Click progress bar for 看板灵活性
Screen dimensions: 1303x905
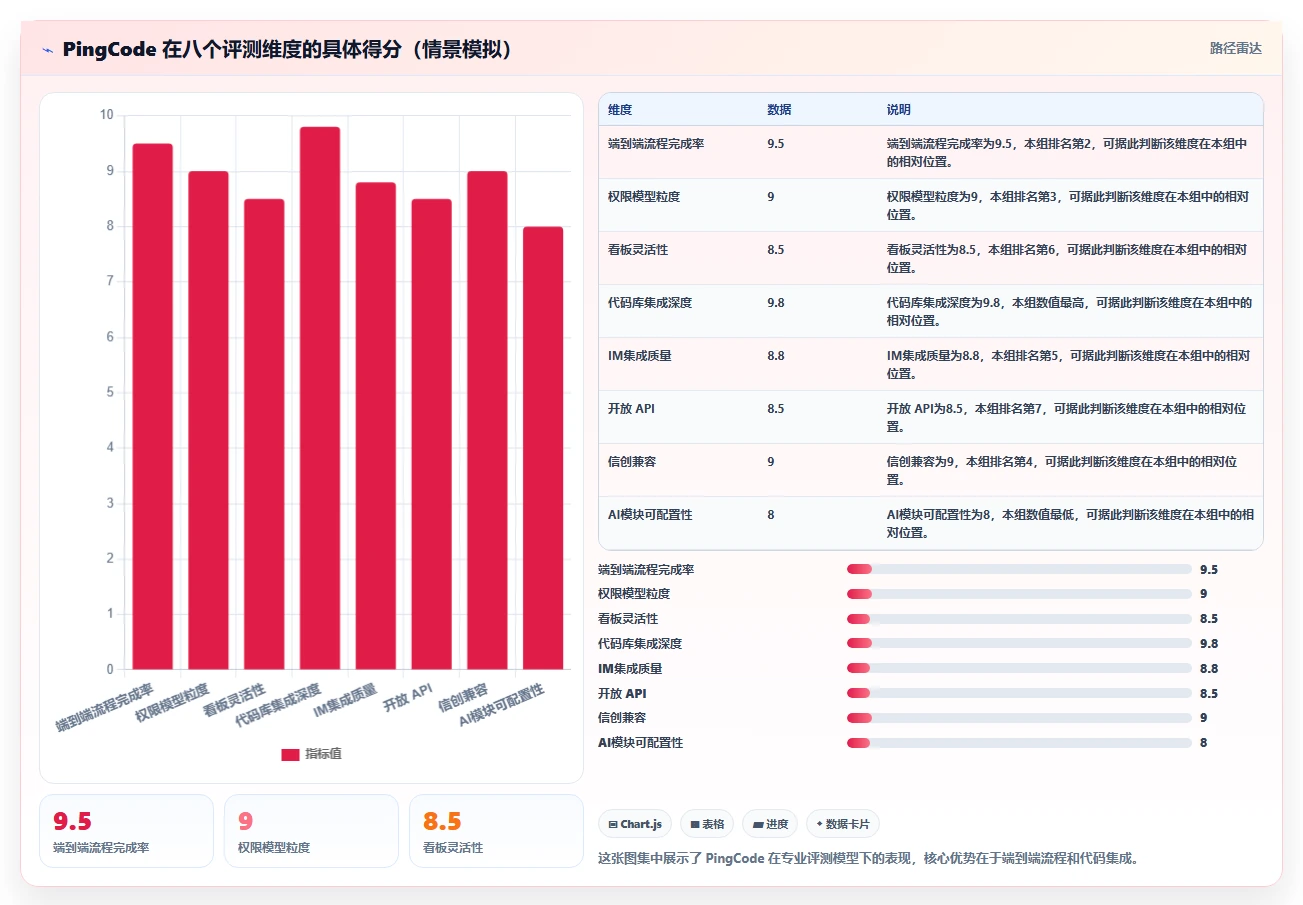(1019, 619)
